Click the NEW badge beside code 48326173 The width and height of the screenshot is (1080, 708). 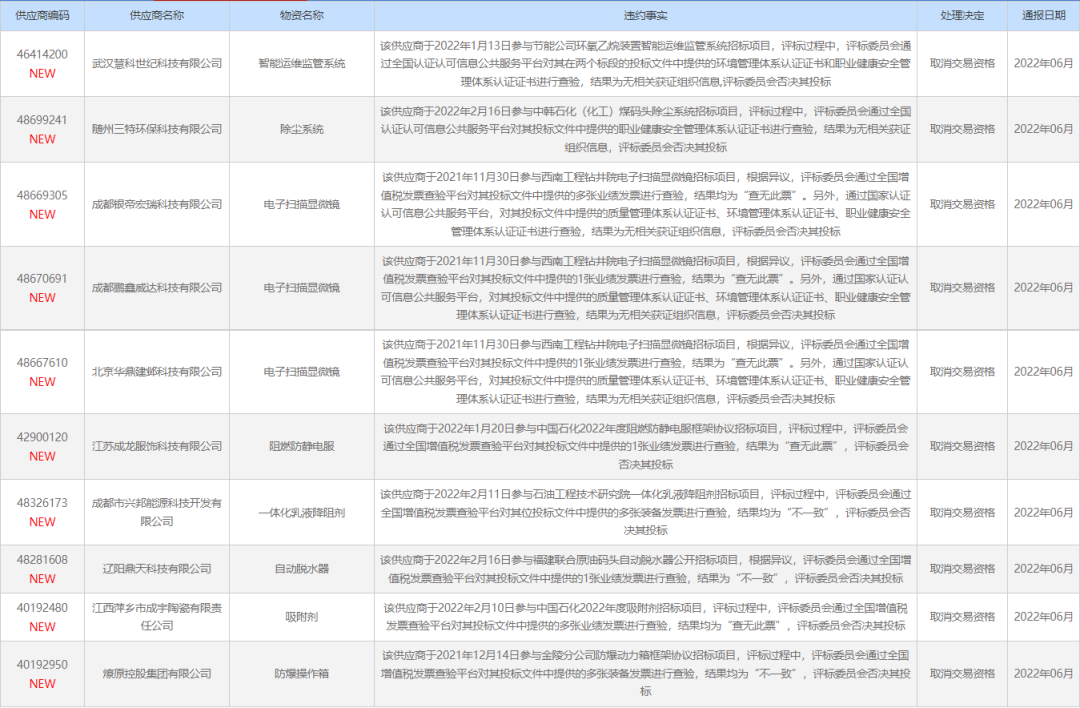(x=45, y=524)
